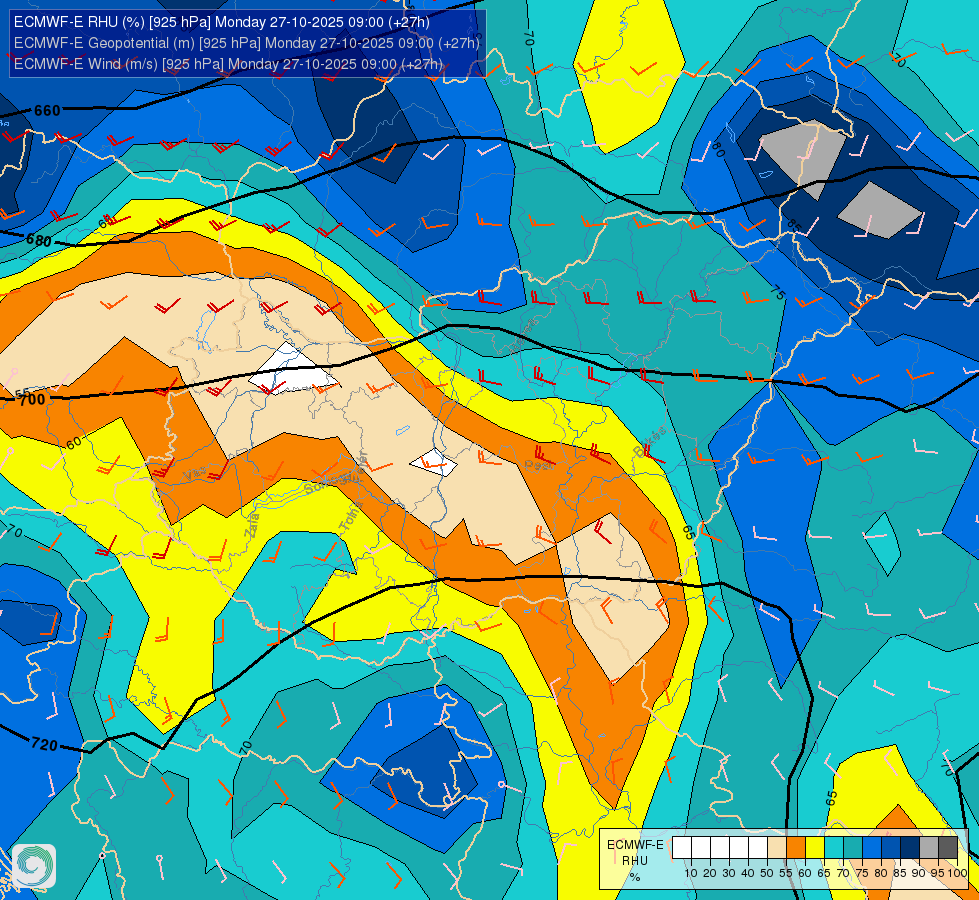Click the 100 tick label in legend
Screen dimensions: 979x900
tap(958, 873)
